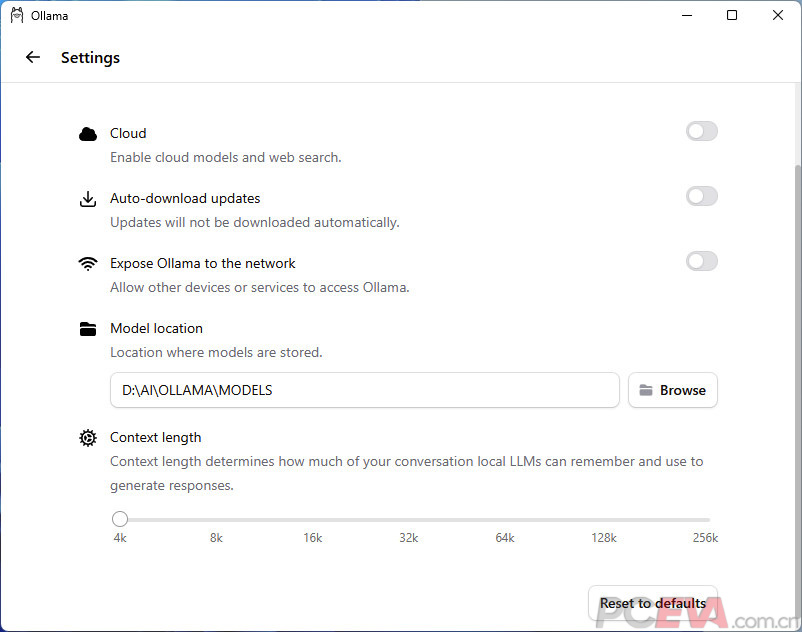Set context length slider to 32k
The height and width of the screenshot is (632, 802).
(409, 520)
